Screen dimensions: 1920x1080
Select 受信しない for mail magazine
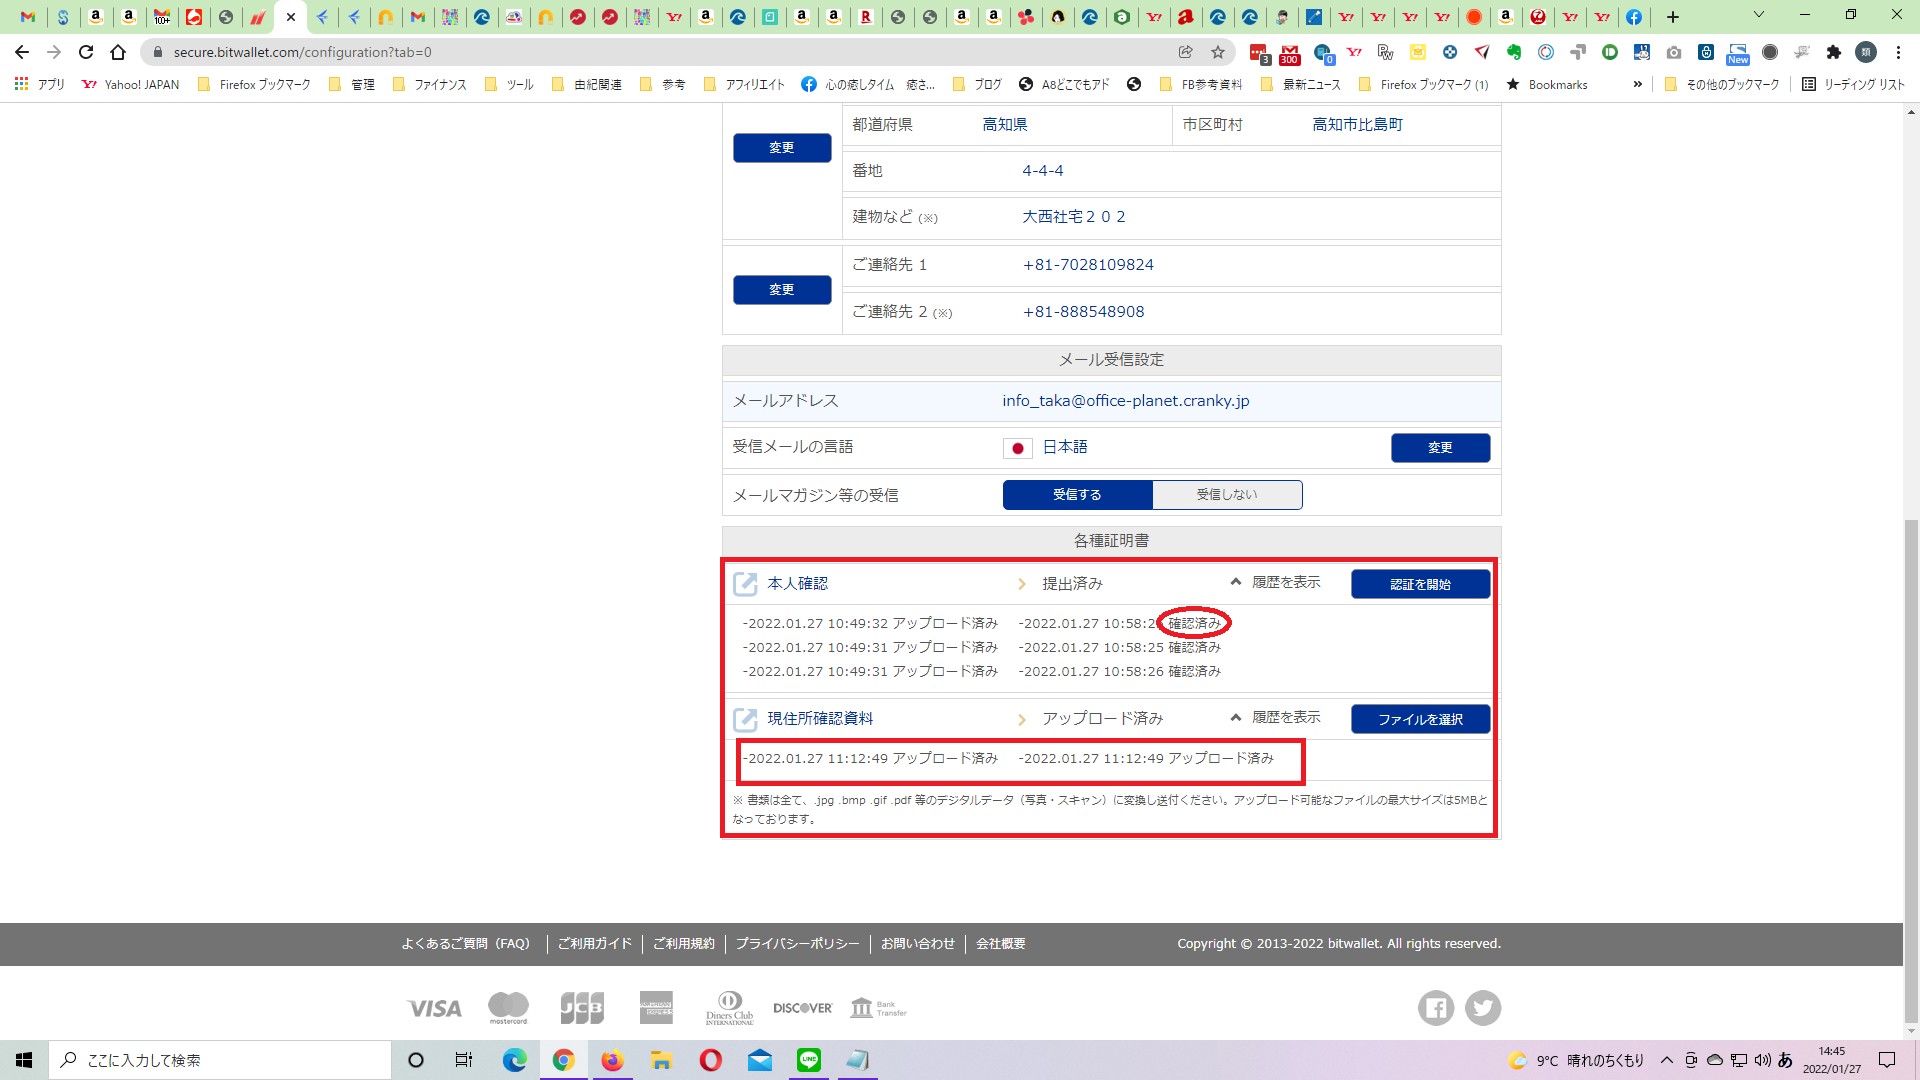click(x=1227, y=495)
